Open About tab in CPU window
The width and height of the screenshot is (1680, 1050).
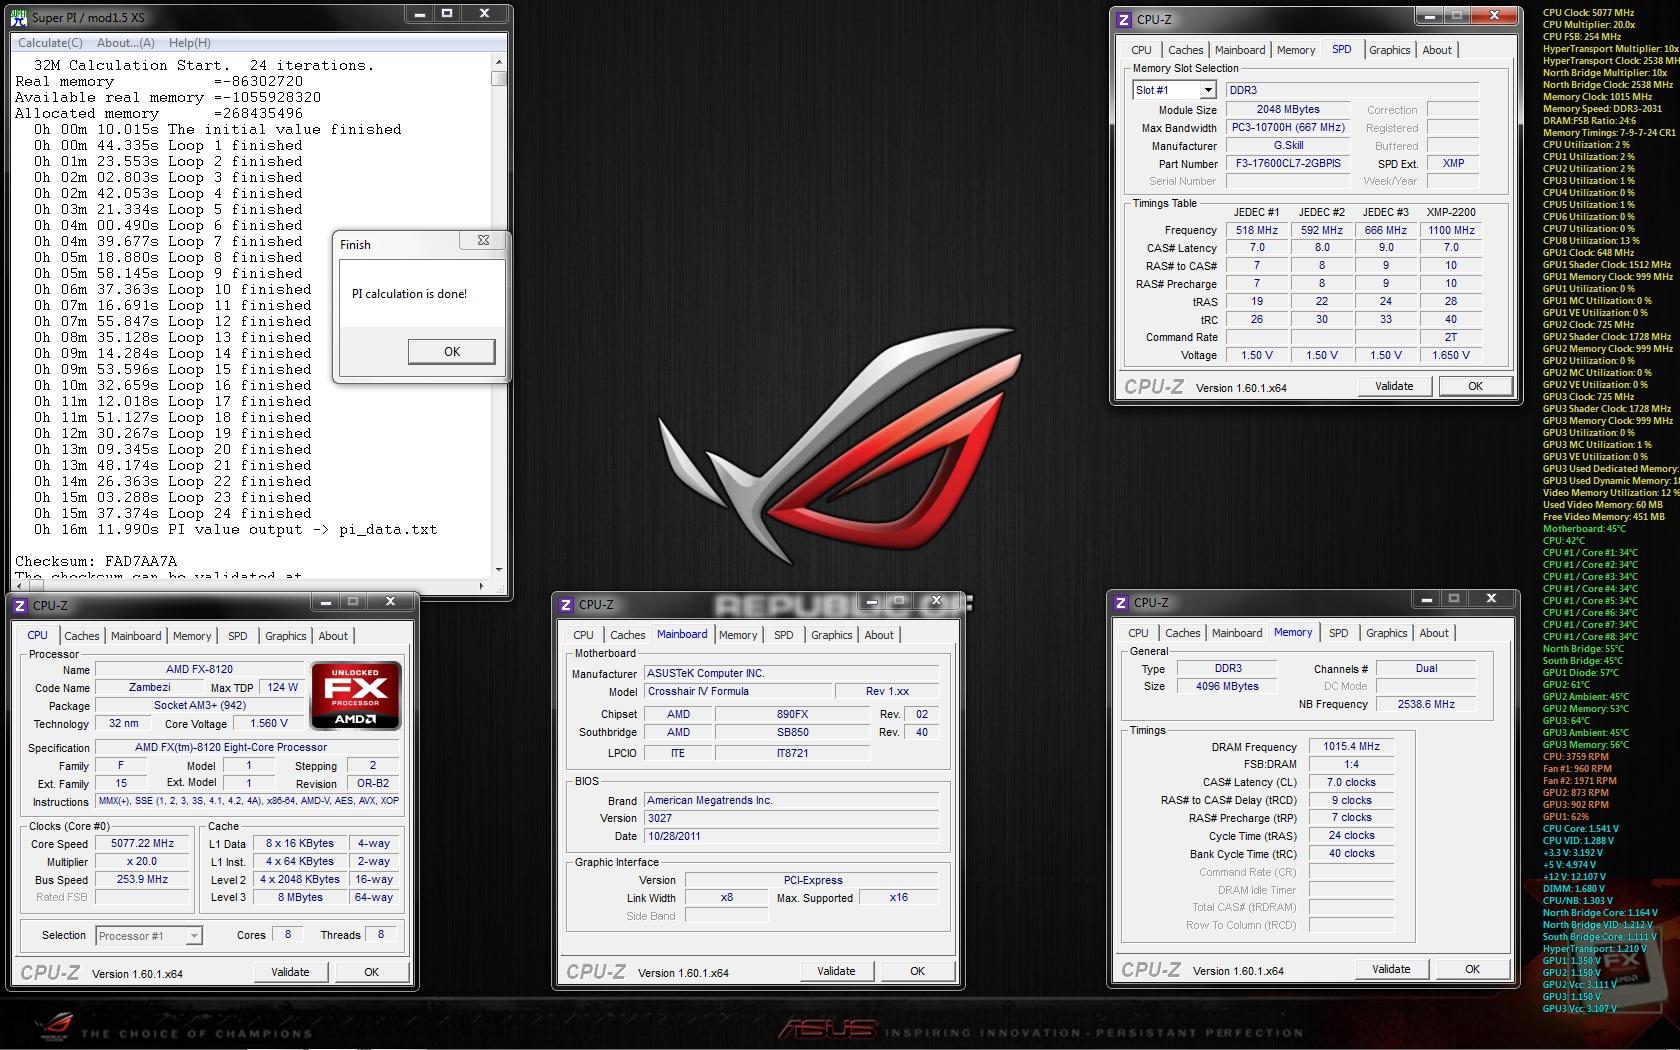tap(333, 636)
